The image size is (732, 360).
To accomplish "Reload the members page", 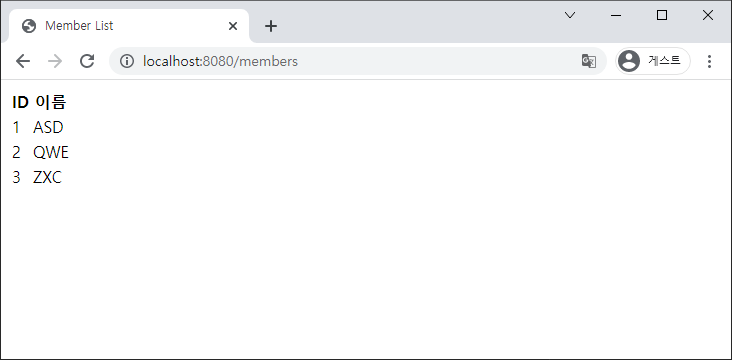I will coord(87,61).
